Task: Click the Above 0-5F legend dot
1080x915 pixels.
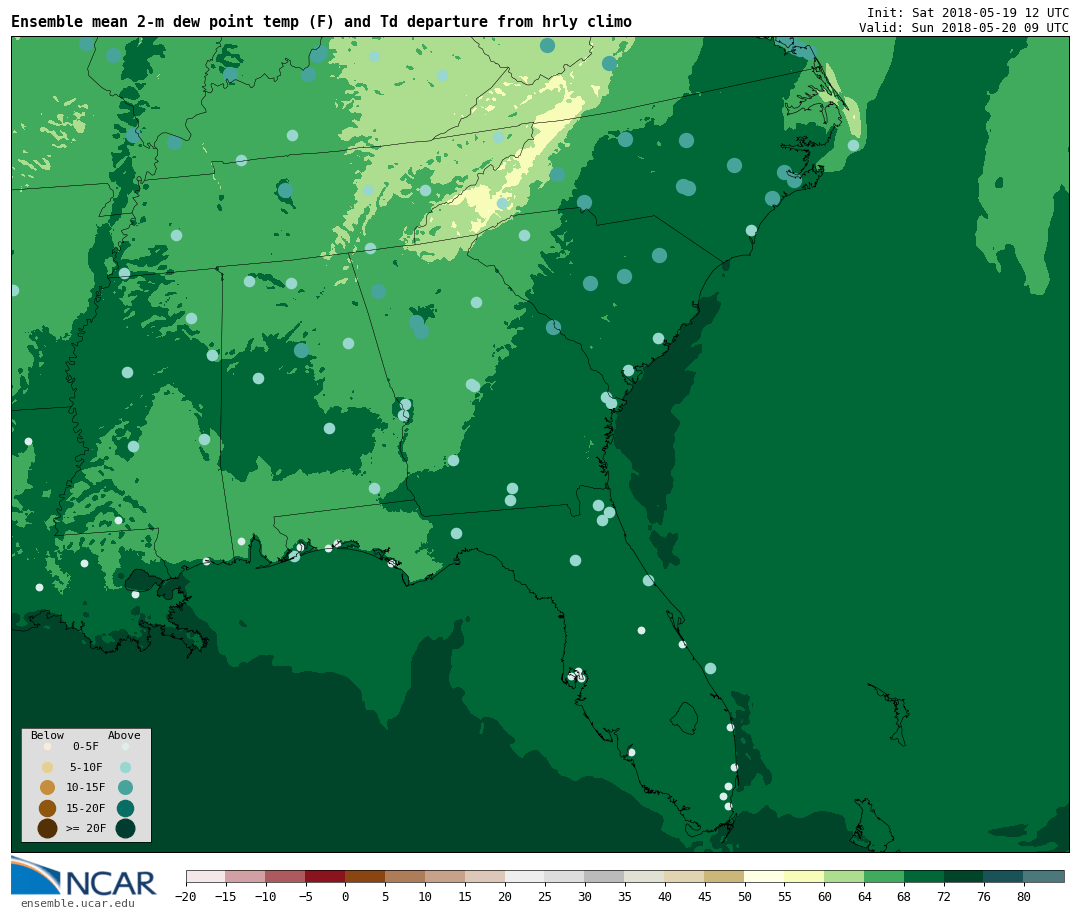Action: pyautogui.click(x=125, y=746)
